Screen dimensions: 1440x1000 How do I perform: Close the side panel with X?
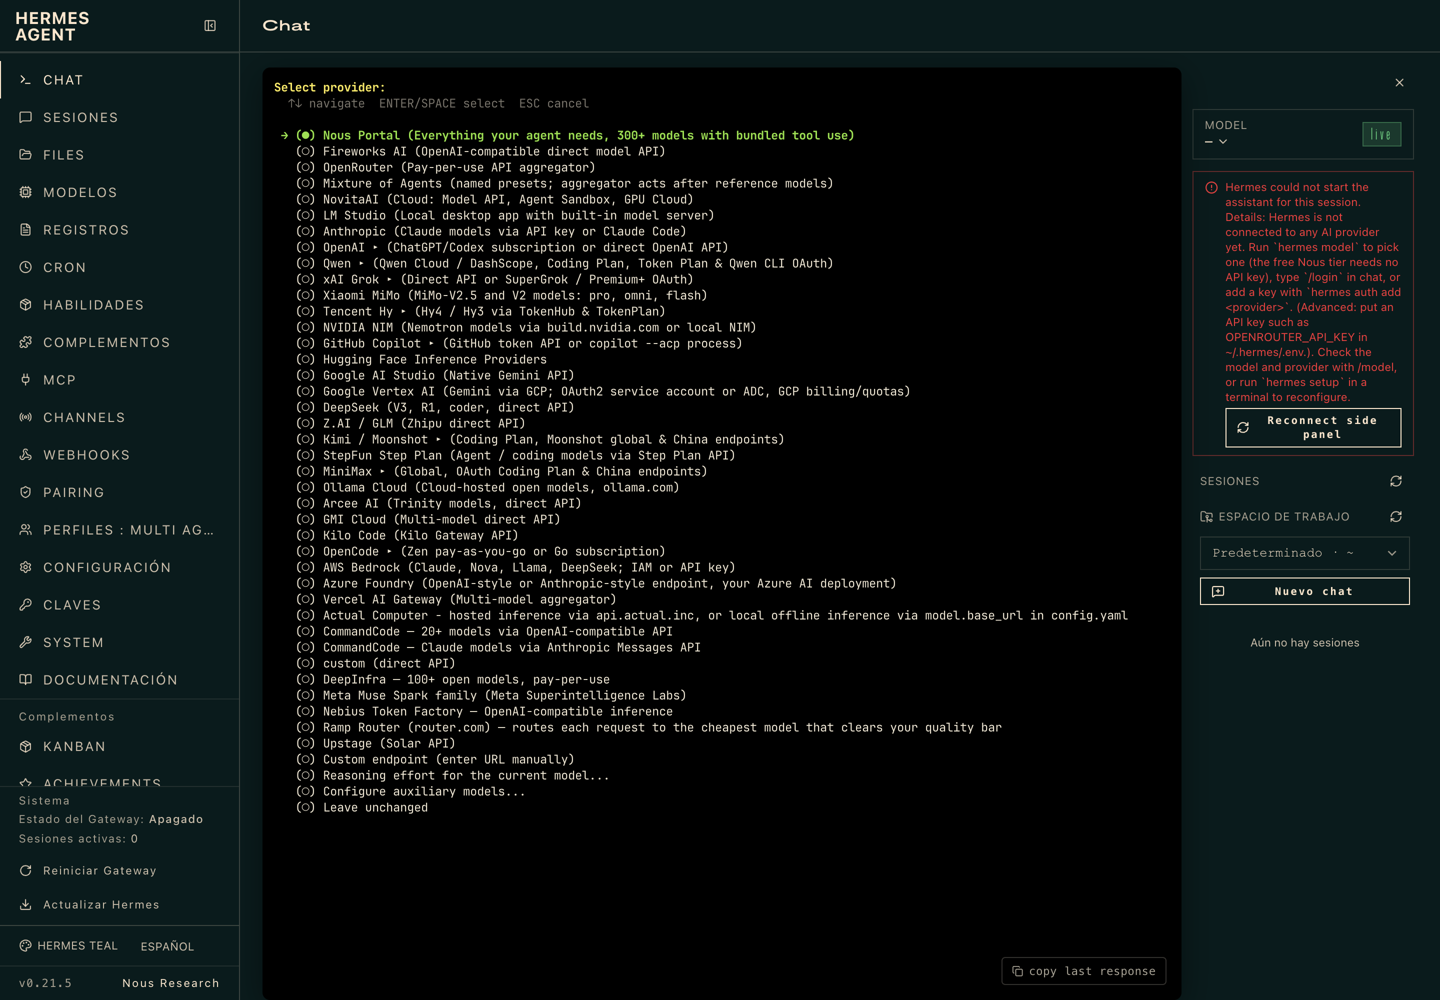coord(1400,83)
